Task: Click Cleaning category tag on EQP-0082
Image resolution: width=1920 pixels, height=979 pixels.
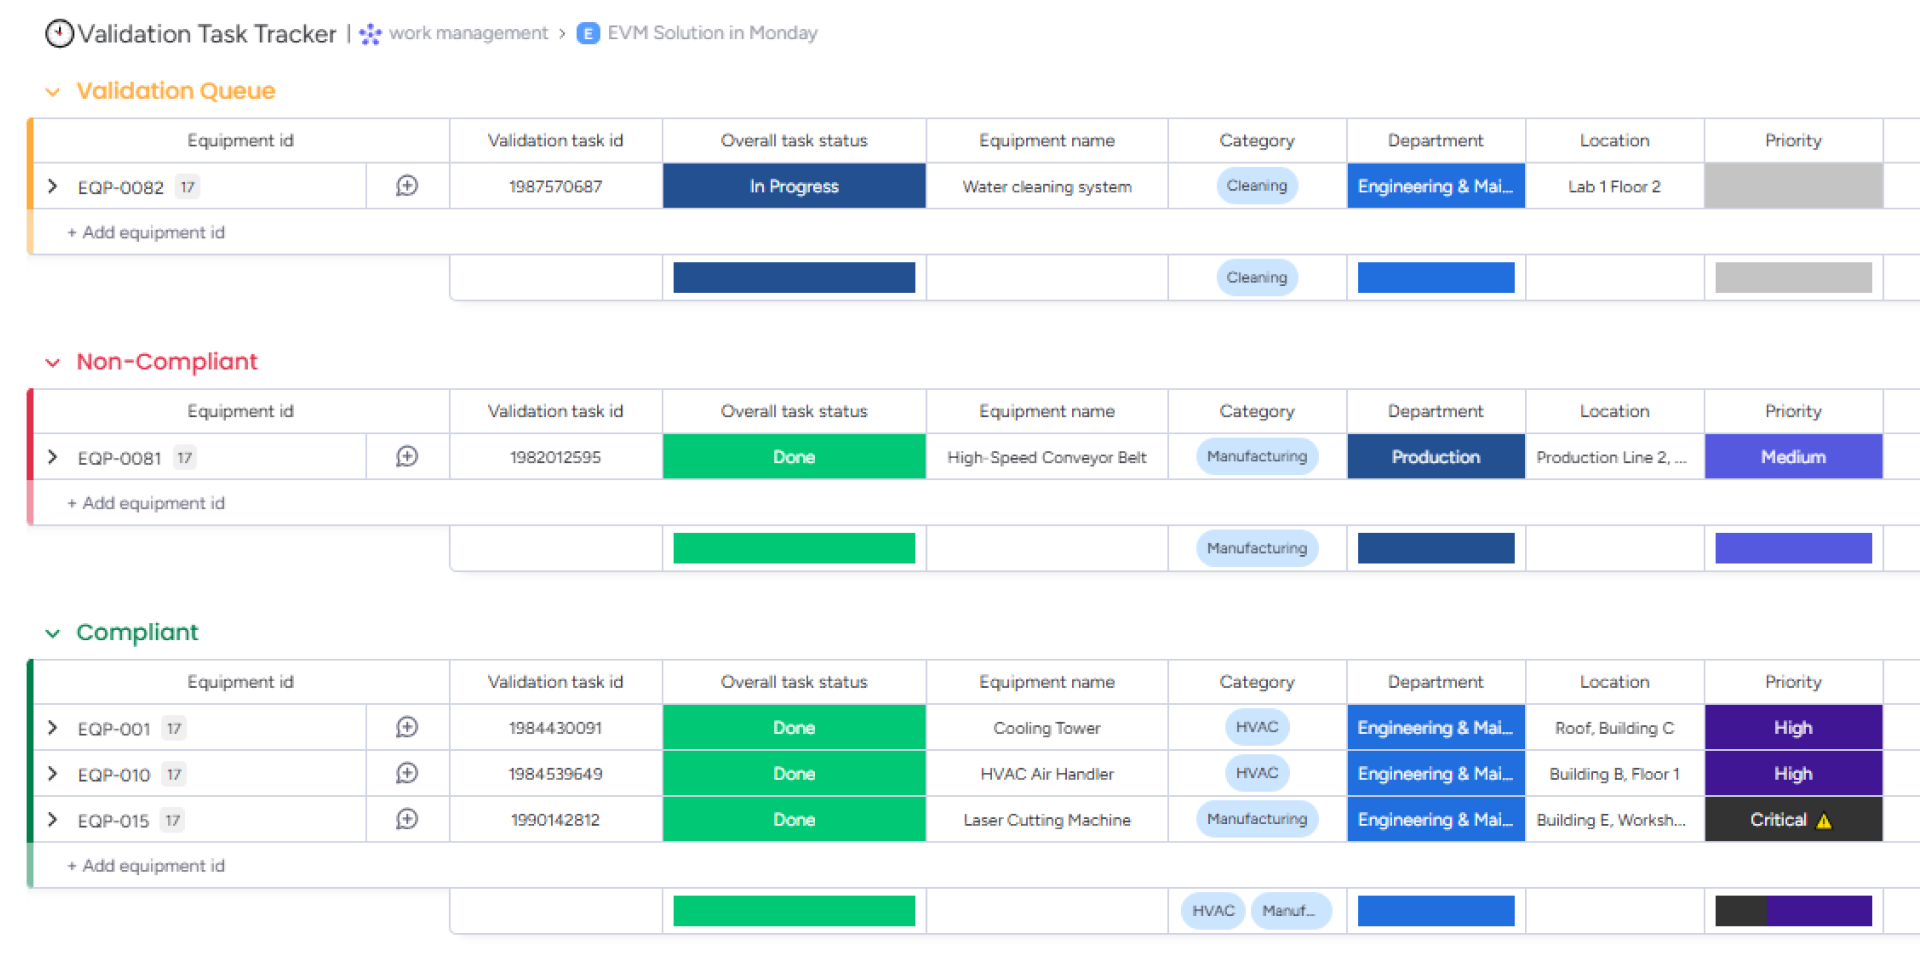Action: (1257, 186)
